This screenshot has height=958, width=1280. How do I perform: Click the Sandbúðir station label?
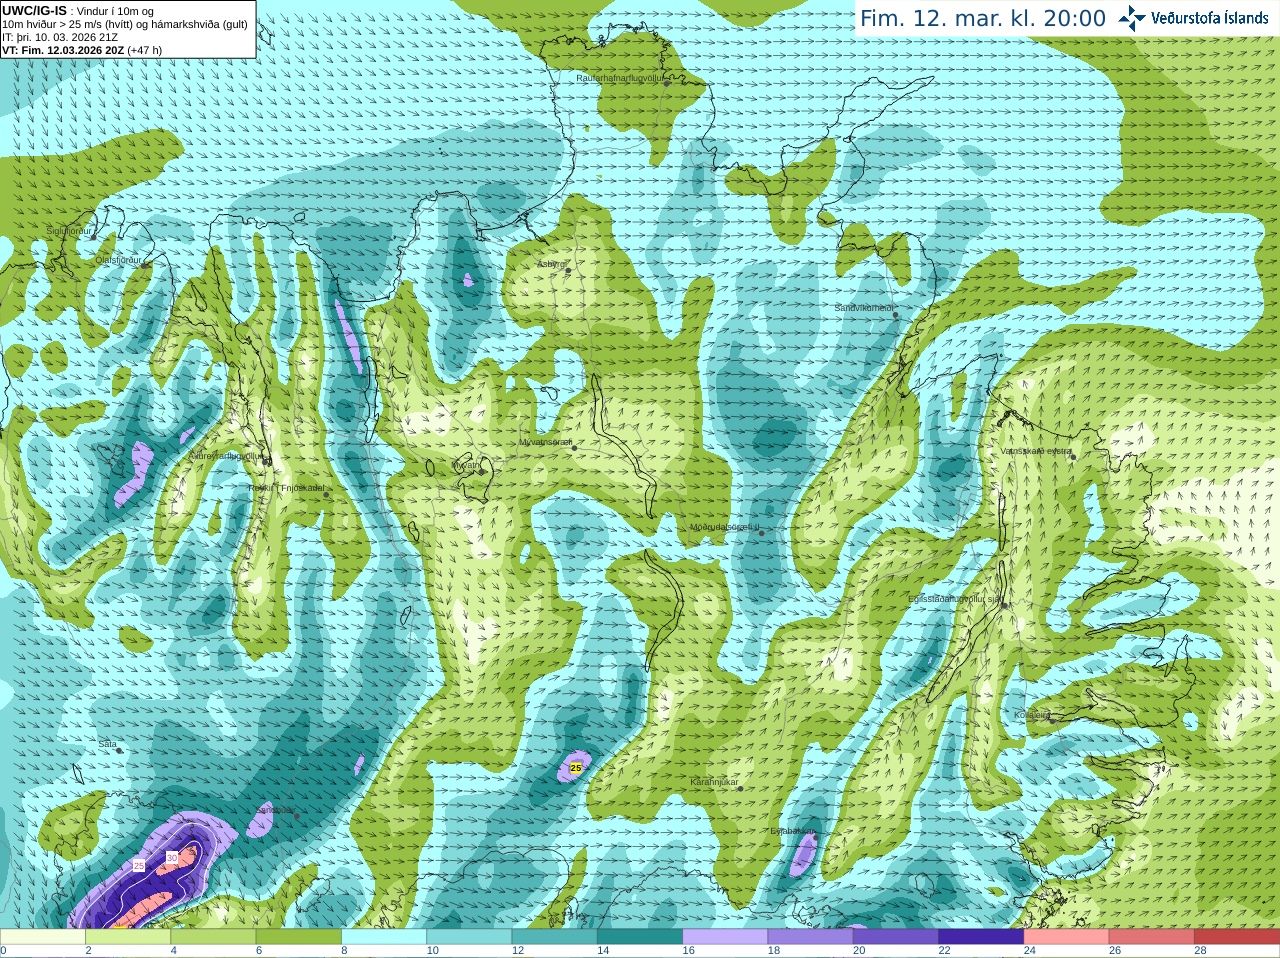tap(275, 809)
